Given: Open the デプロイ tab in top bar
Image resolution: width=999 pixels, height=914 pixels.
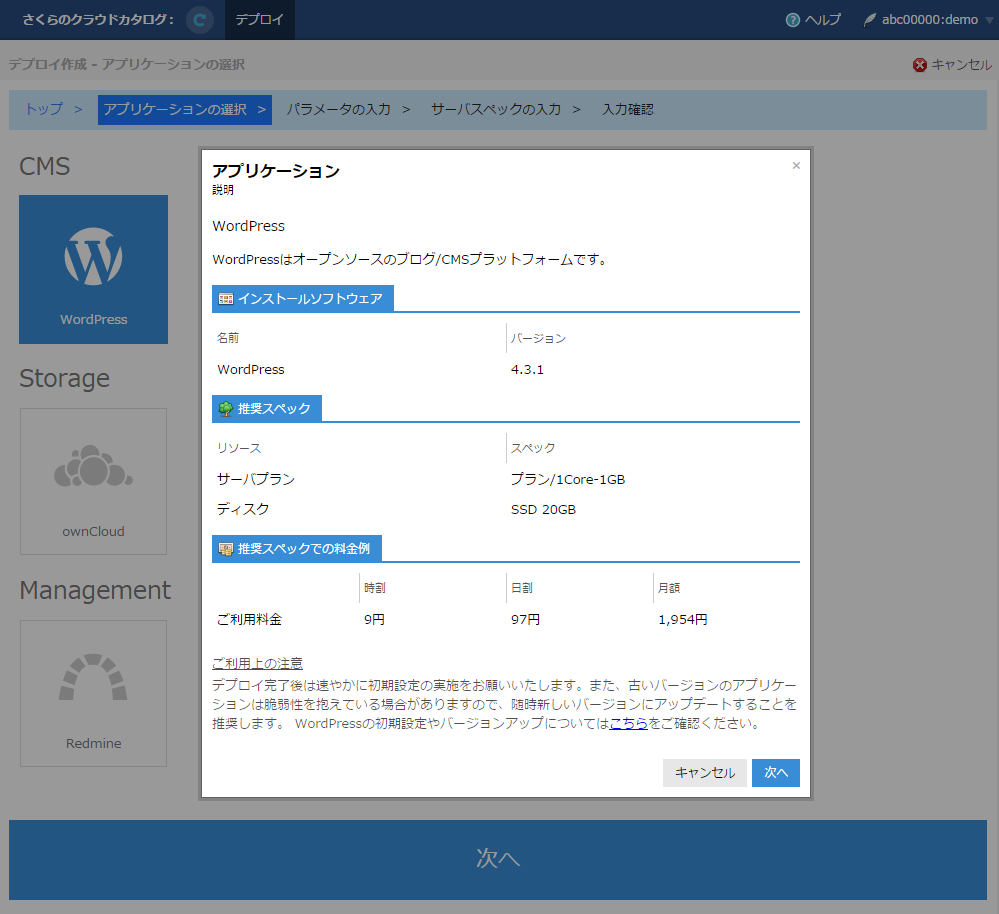Looking at the screenshot, I should [259, 20].
